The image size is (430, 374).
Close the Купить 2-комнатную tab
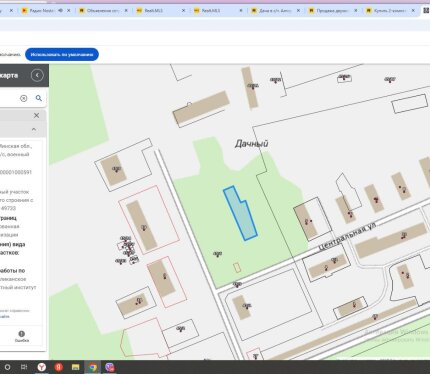click(413, 11)
